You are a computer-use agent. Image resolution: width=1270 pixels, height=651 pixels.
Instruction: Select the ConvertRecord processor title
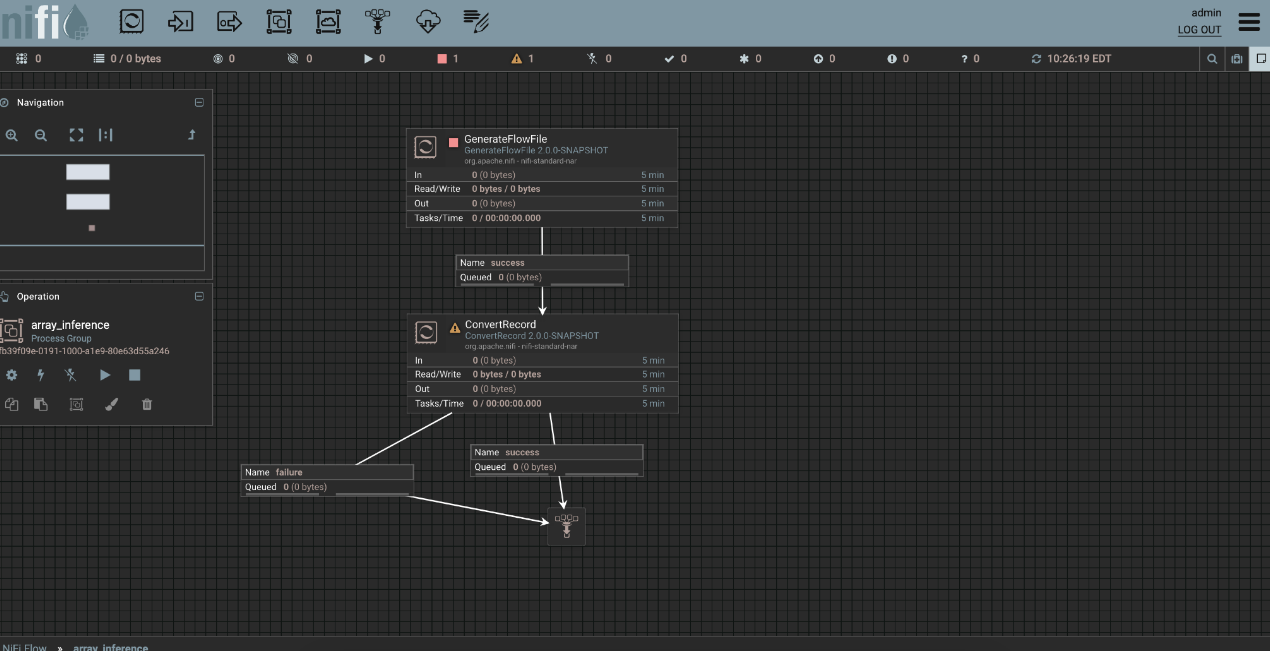(x=500, y=324)
